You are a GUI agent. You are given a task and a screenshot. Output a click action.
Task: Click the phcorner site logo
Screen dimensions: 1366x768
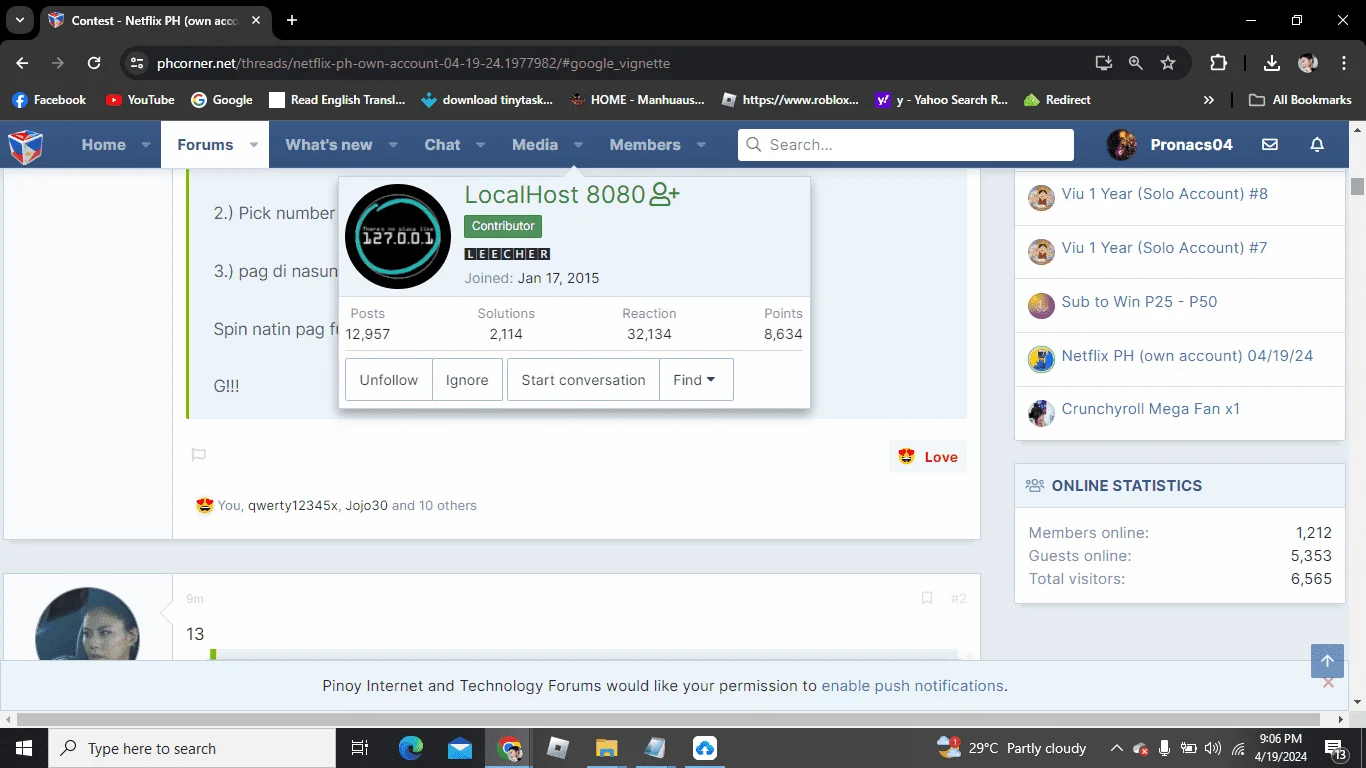[x=26, y=145]
